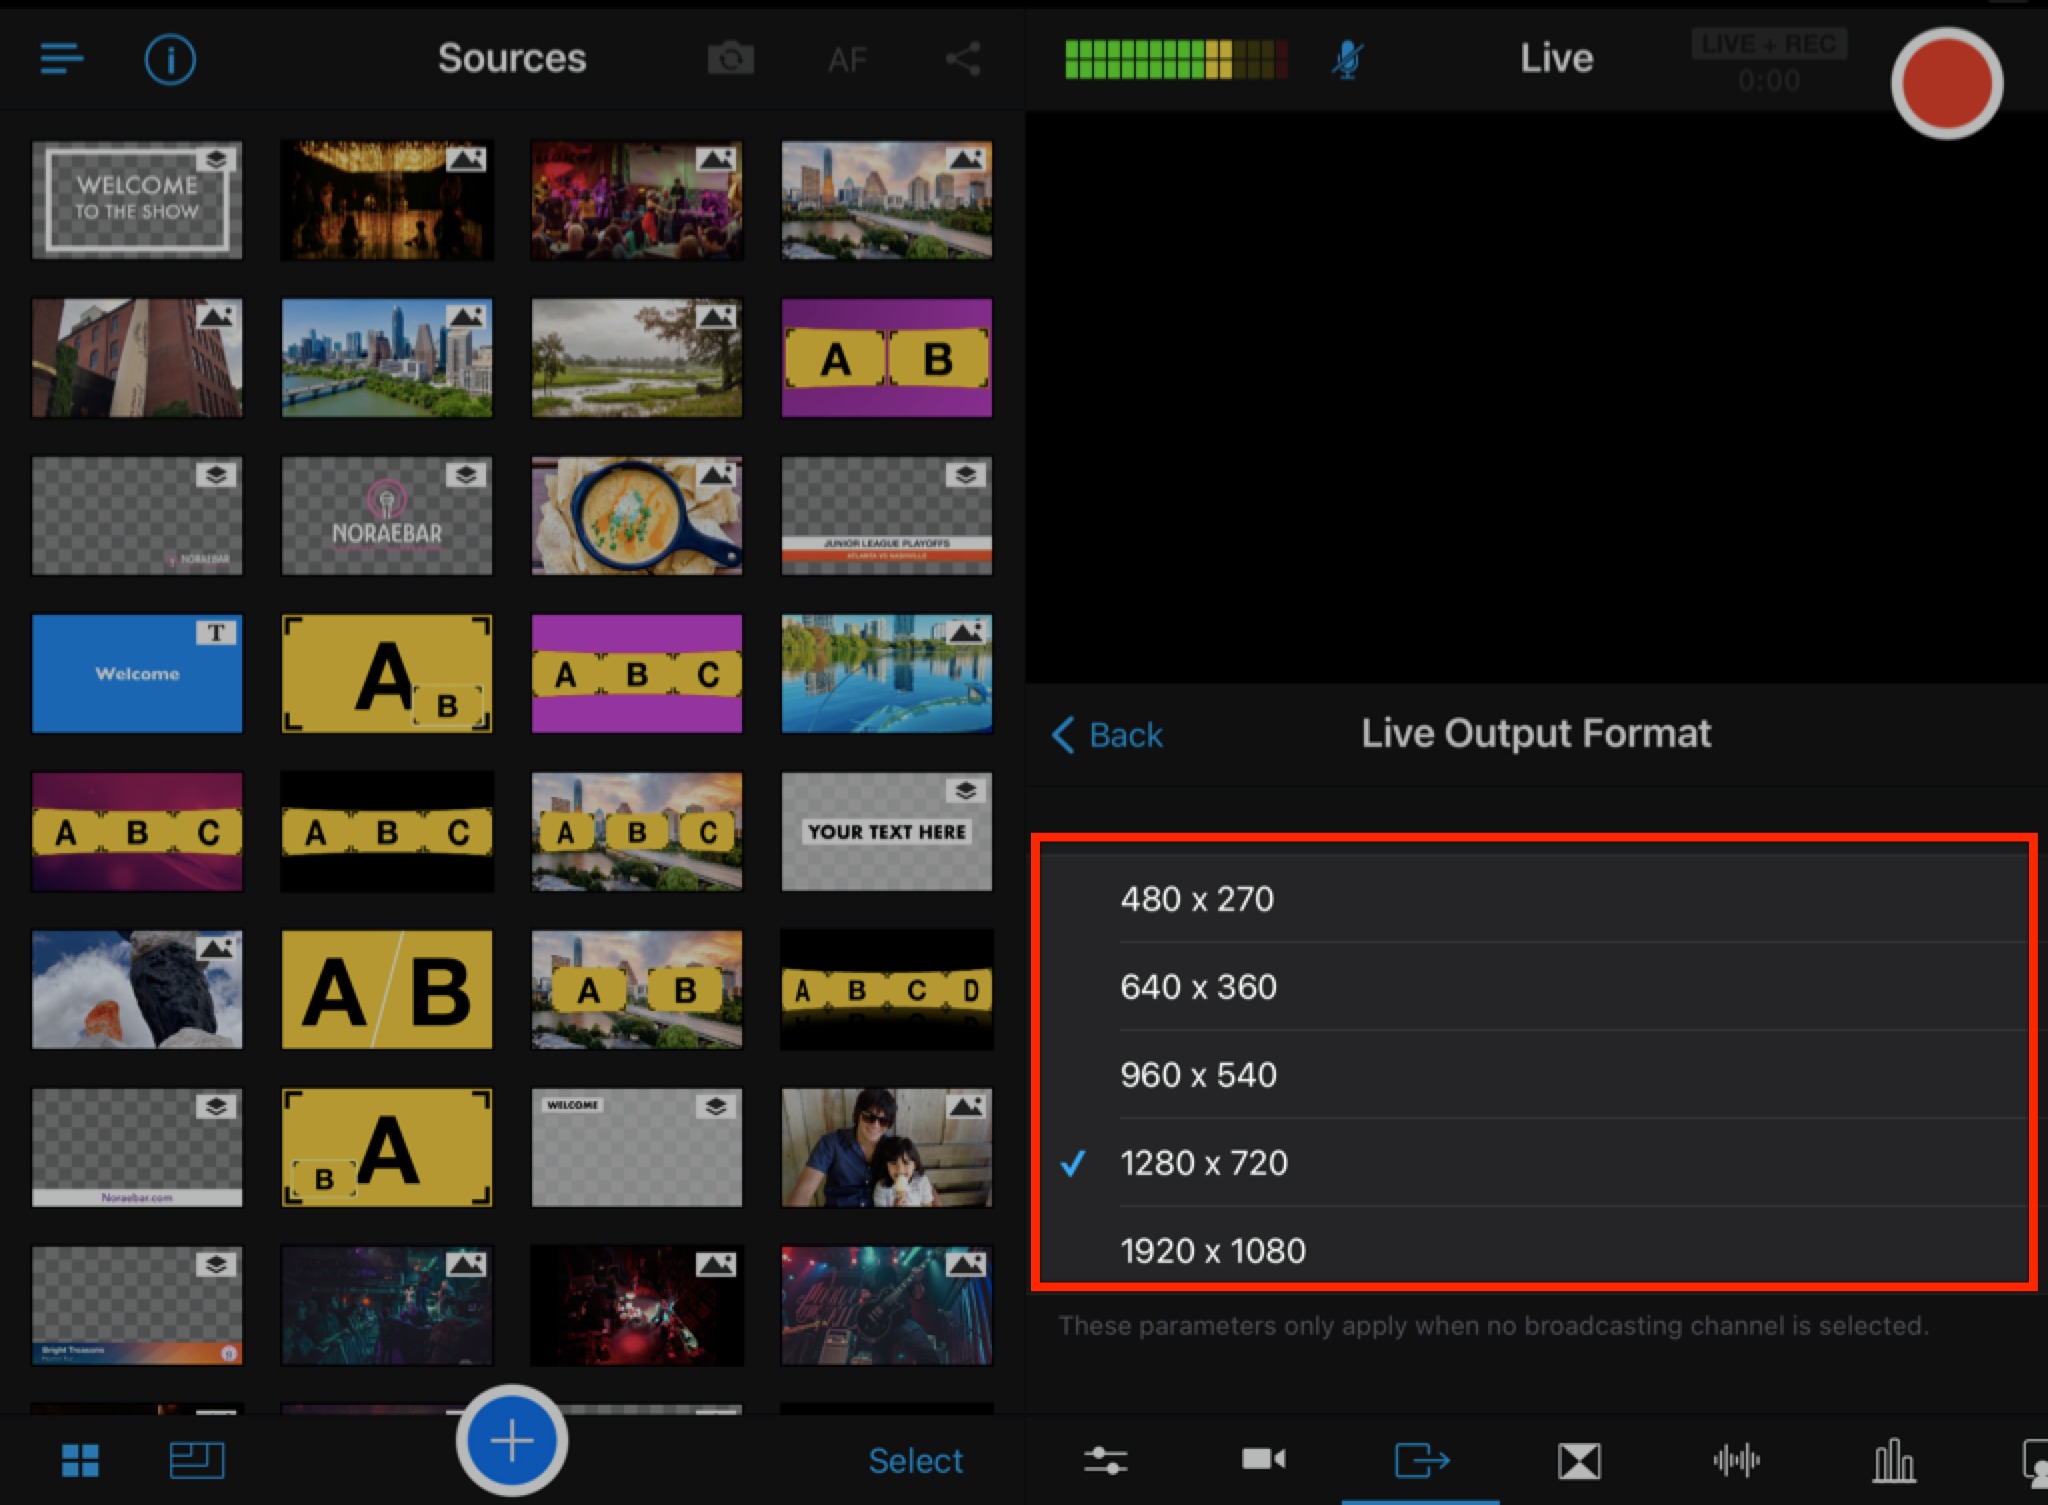The image size is (2048, 1505).
Task: Click the Add source plus button
Action: 512,1443
